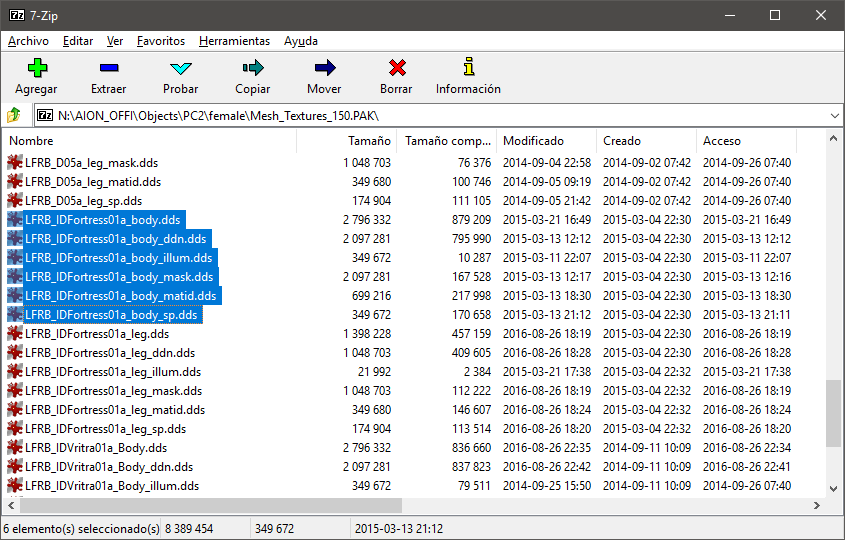Click the Copiar toolbar icon

(252, 68)
